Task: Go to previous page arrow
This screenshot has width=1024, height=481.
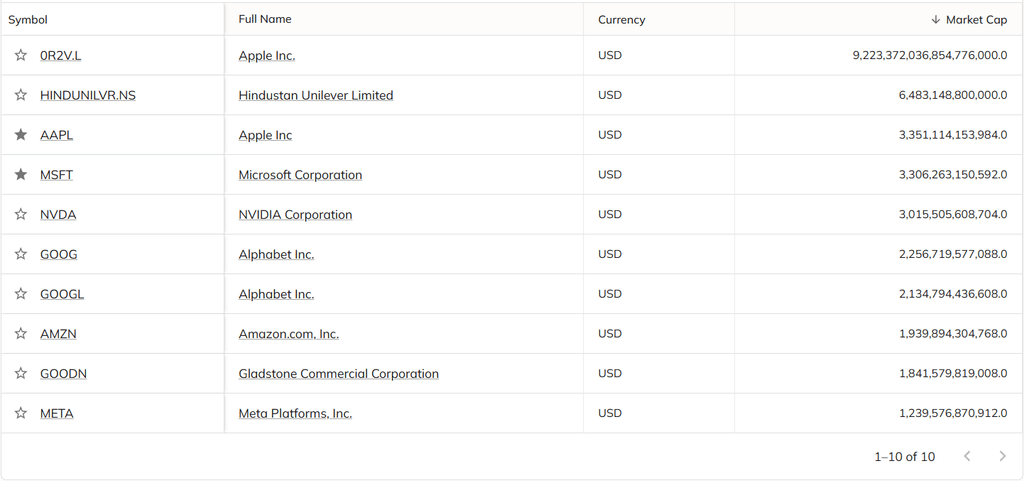Action: pos(967,456)
